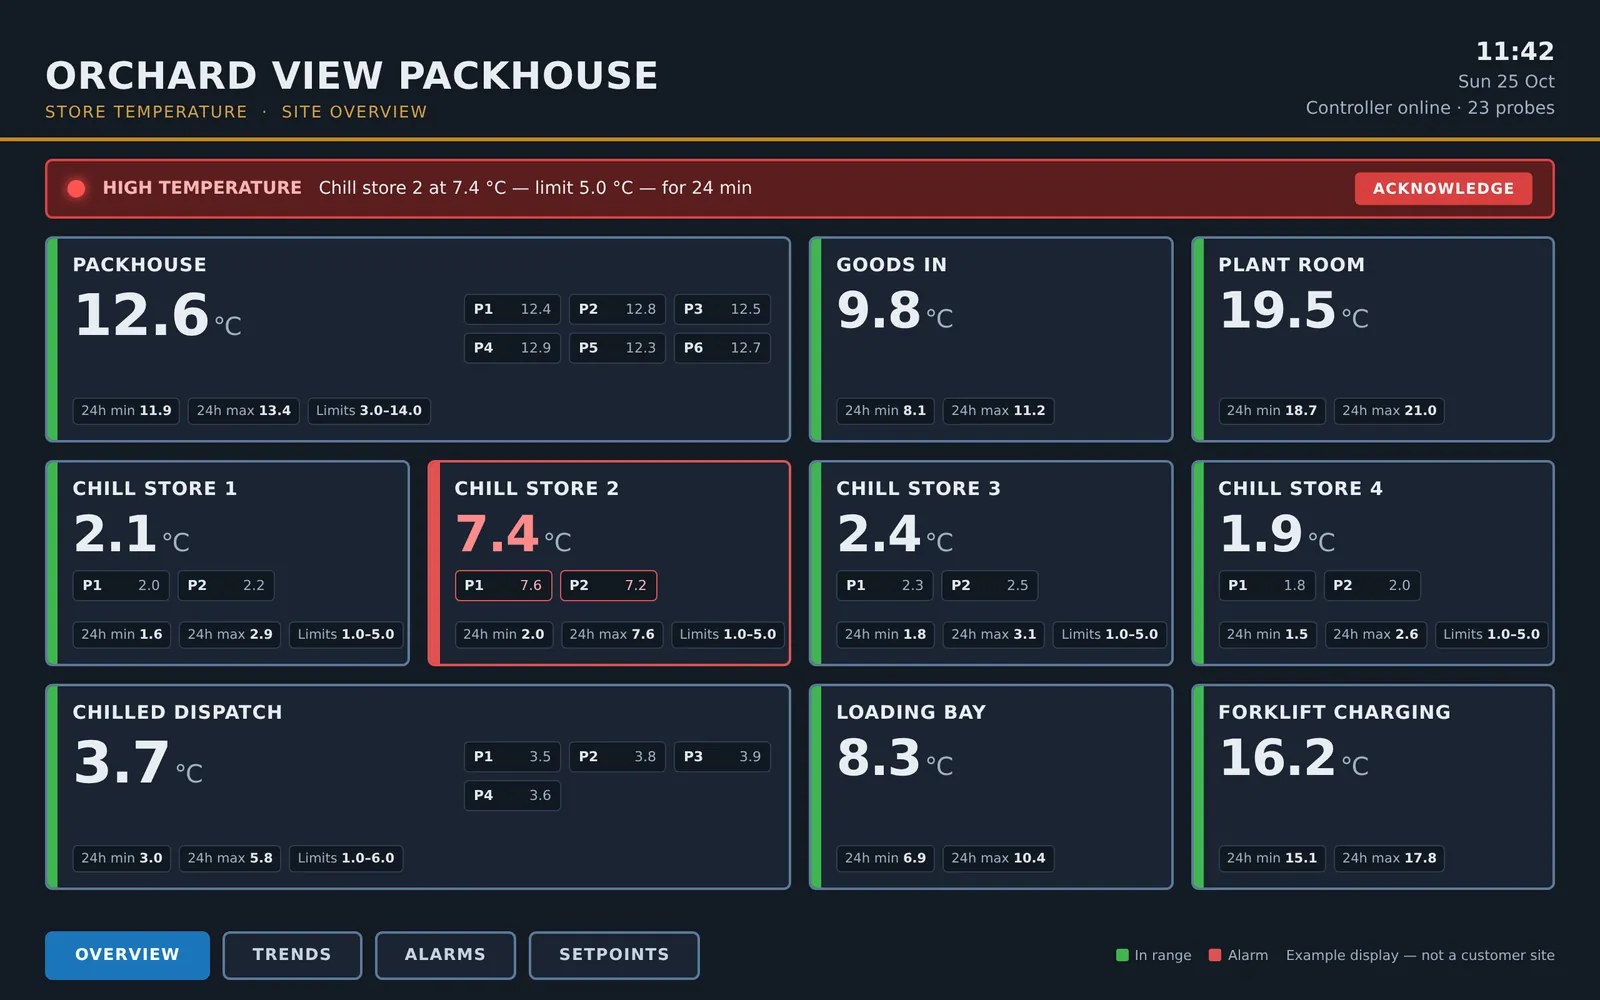1600x1000 pixels.
Task: Click Packhouse 24h min 11.9 chip
Action: tap(126, 411)
